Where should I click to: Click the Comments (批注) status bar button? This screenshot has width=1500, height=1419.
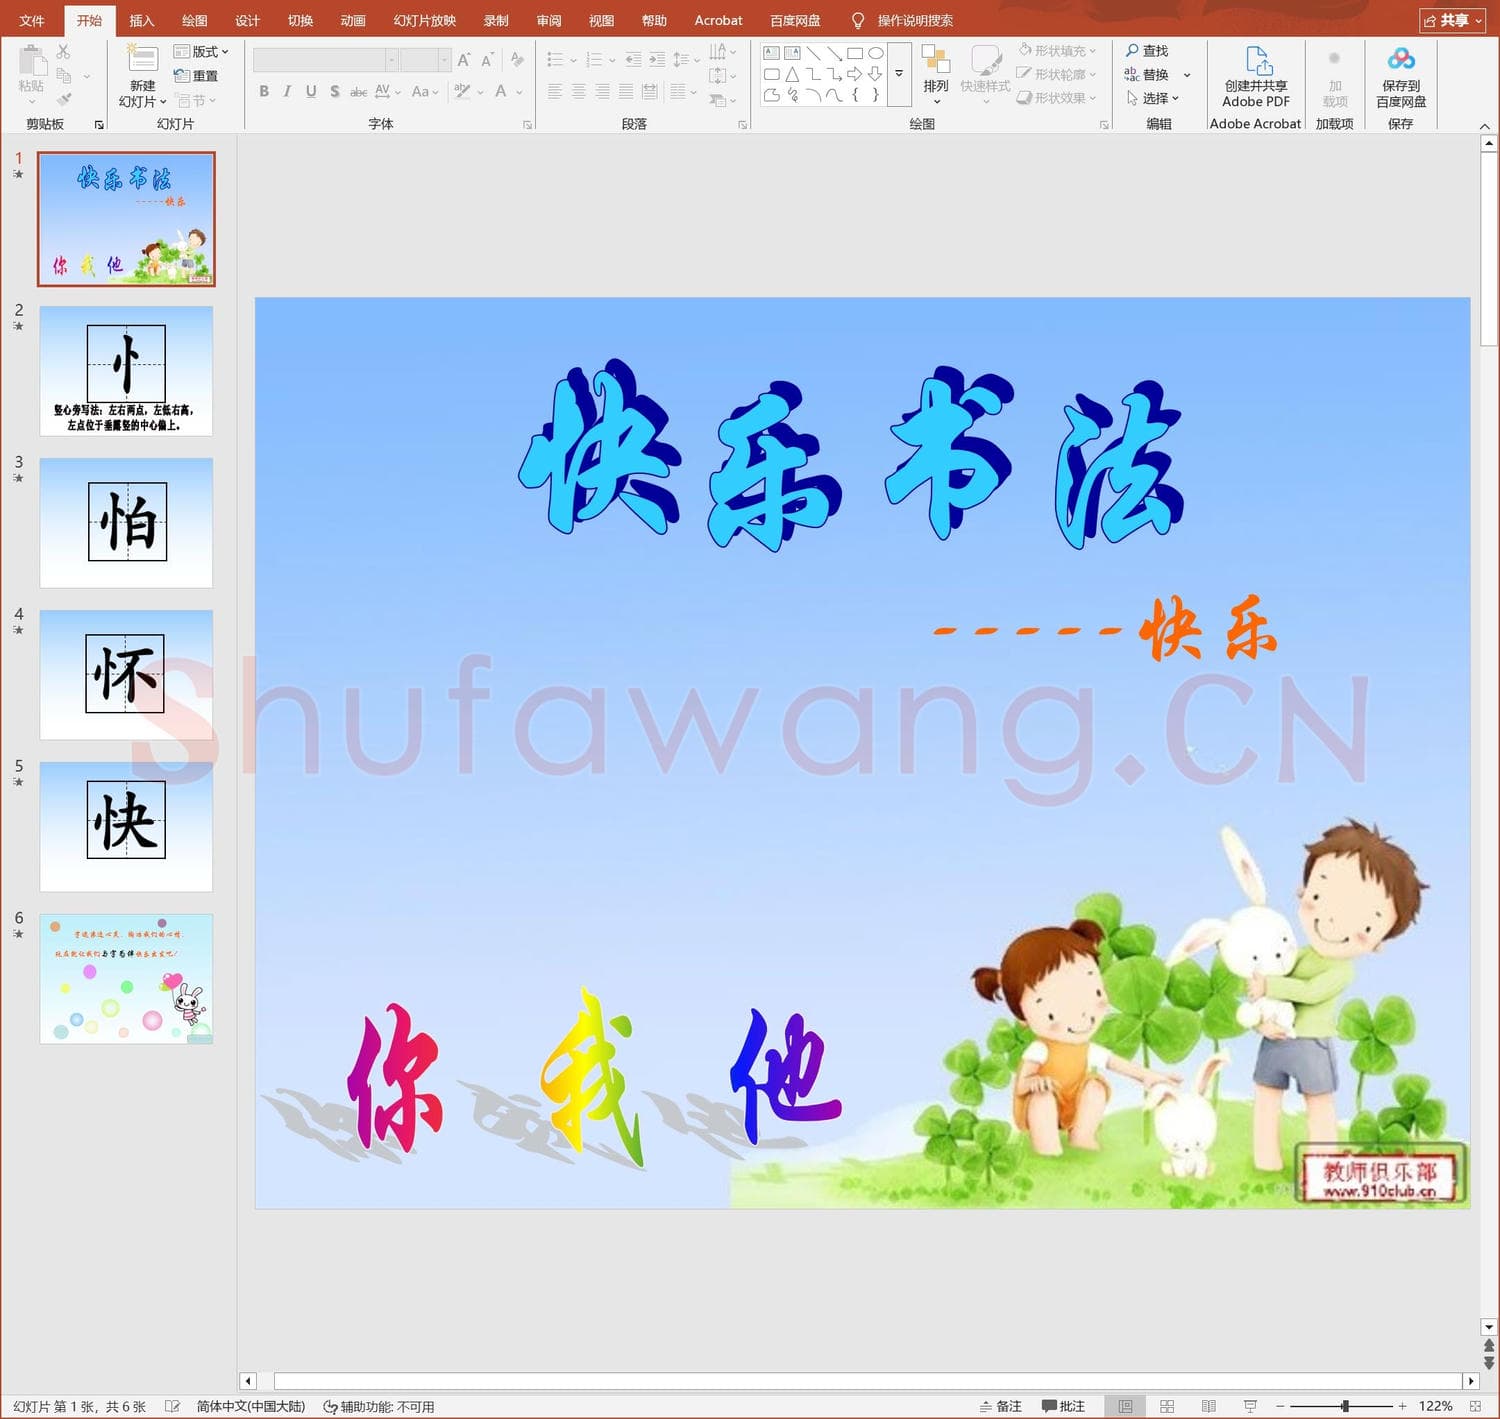[1063, 1406]
